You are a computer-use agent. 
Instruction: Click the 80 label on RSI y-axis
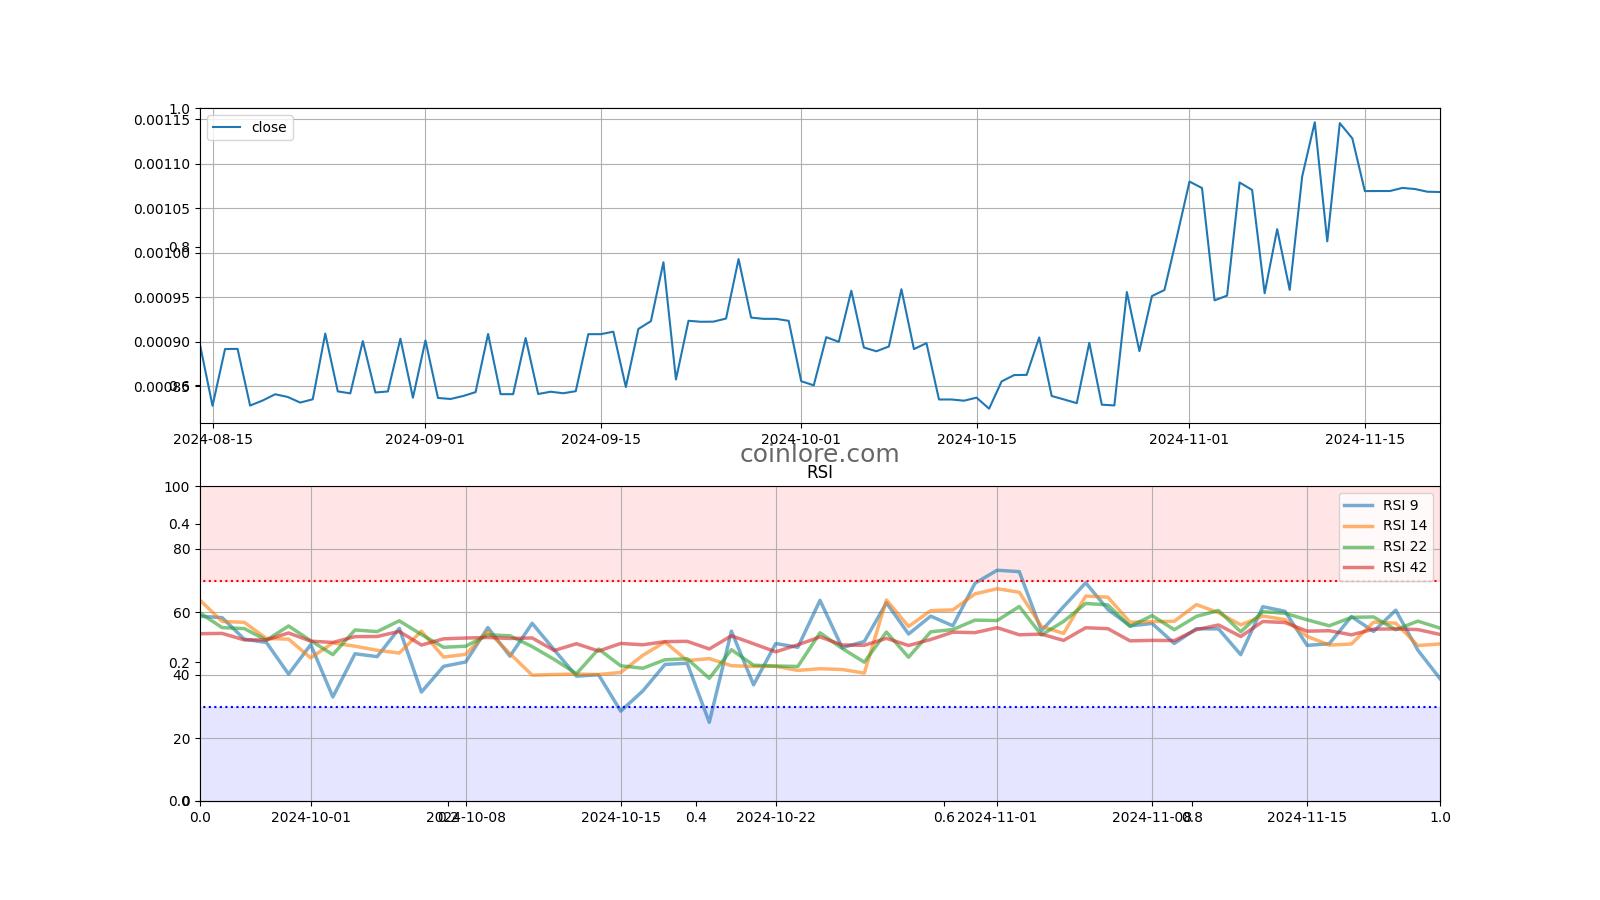pos(181,549)
